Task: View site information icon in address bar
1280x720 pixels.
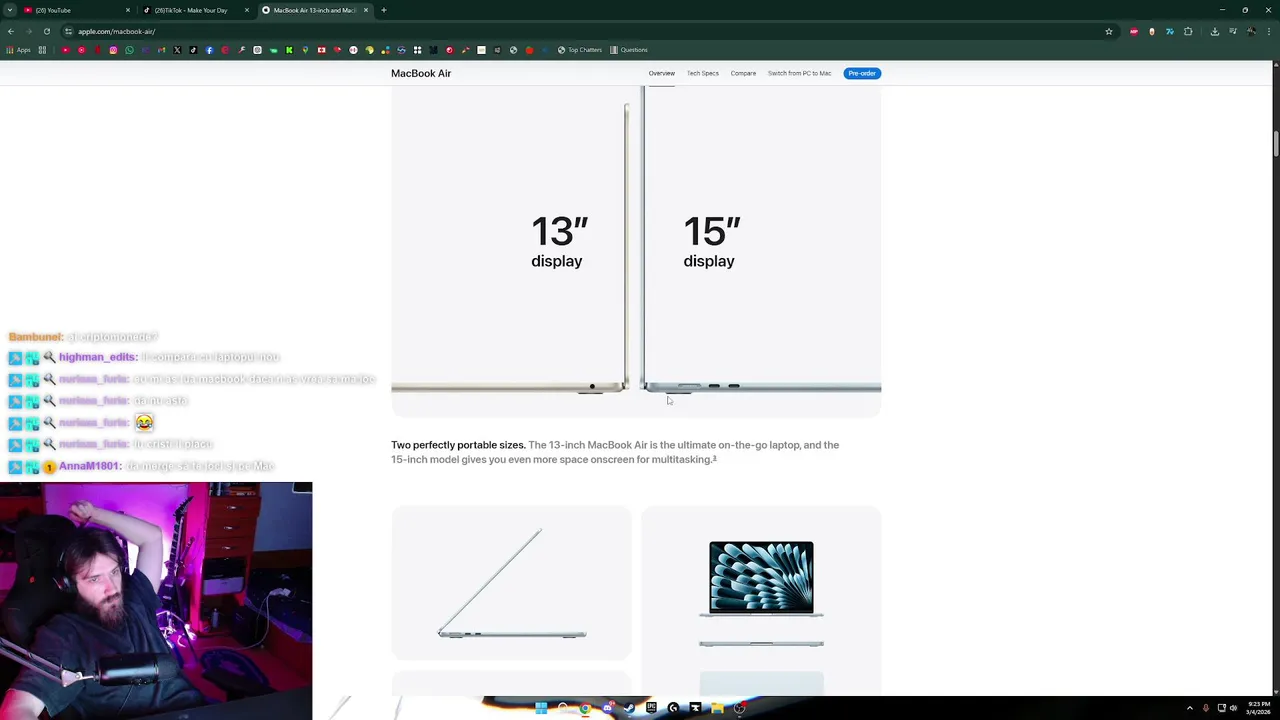Action: [69, 31]
